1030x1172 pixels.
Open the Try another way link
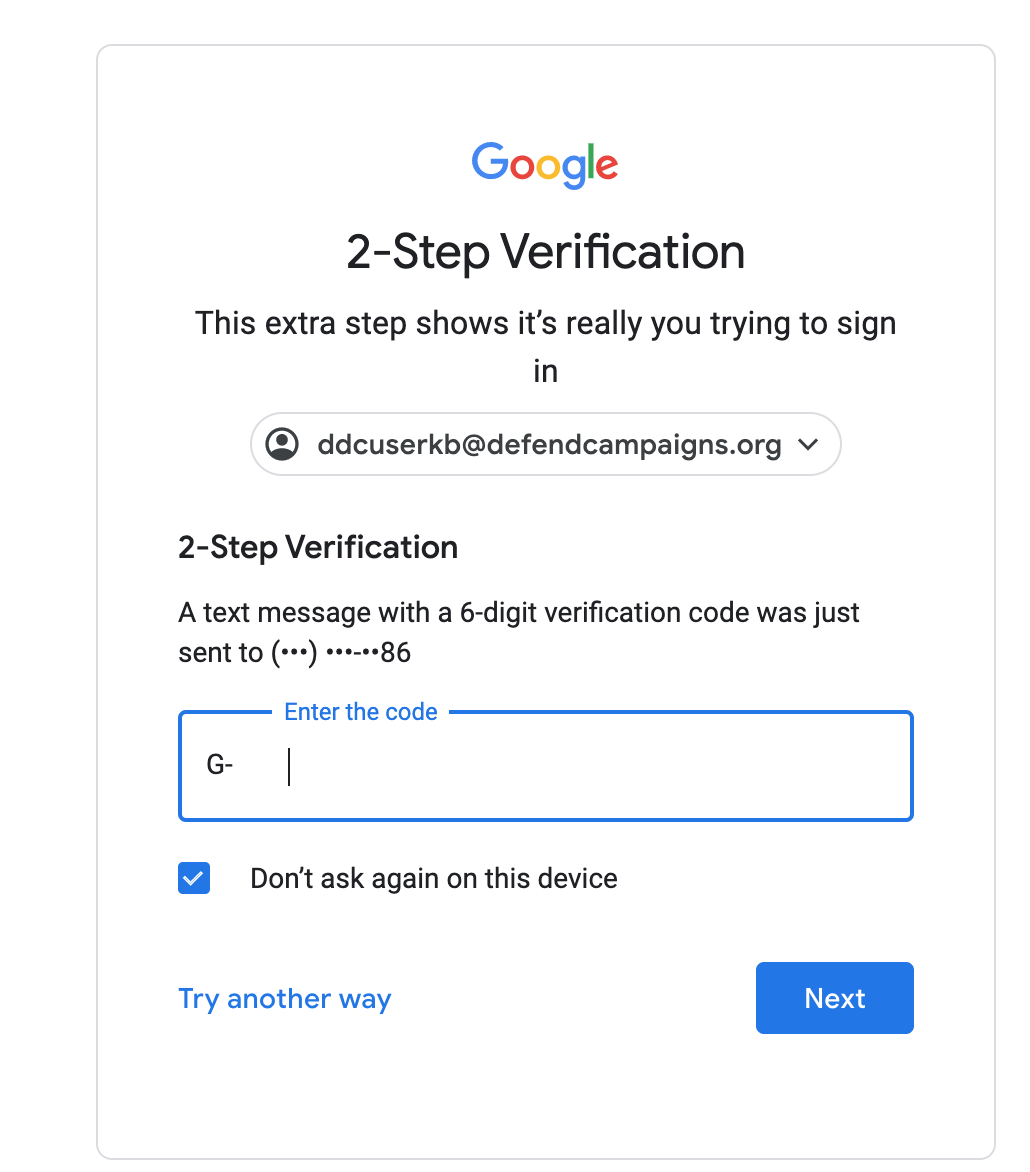pos(285,999)
